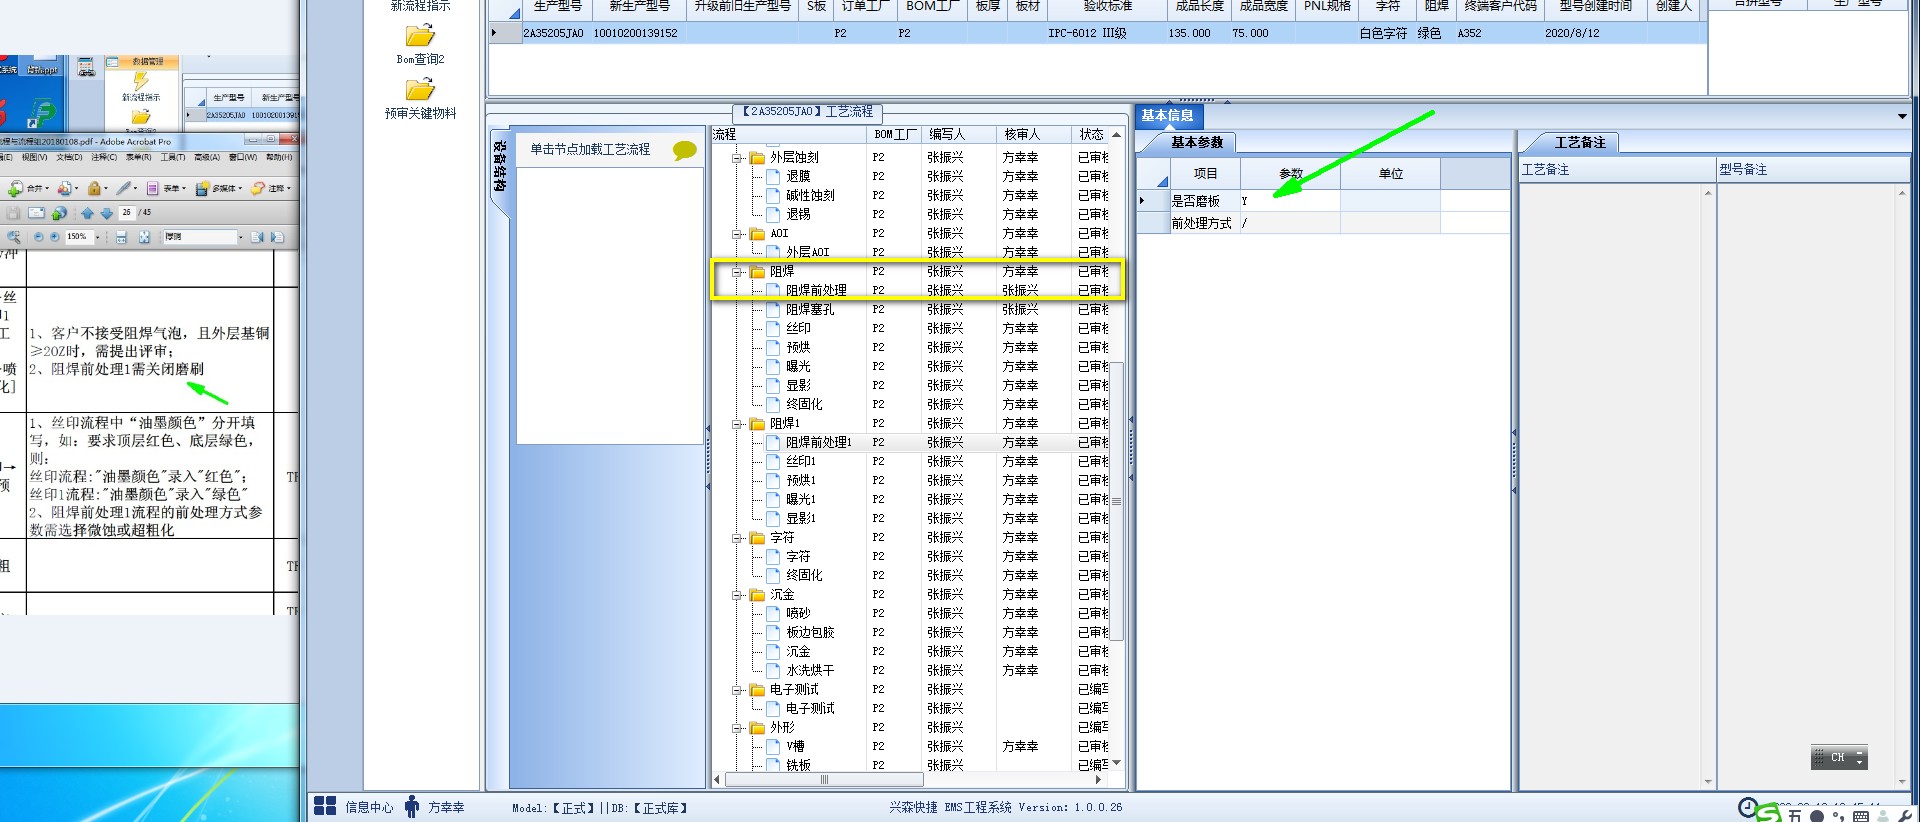This screenshot has width=1920, height=822.
Task: Open the 基本信息 panel dropdown arrow
Action: tap(1901, 117)
